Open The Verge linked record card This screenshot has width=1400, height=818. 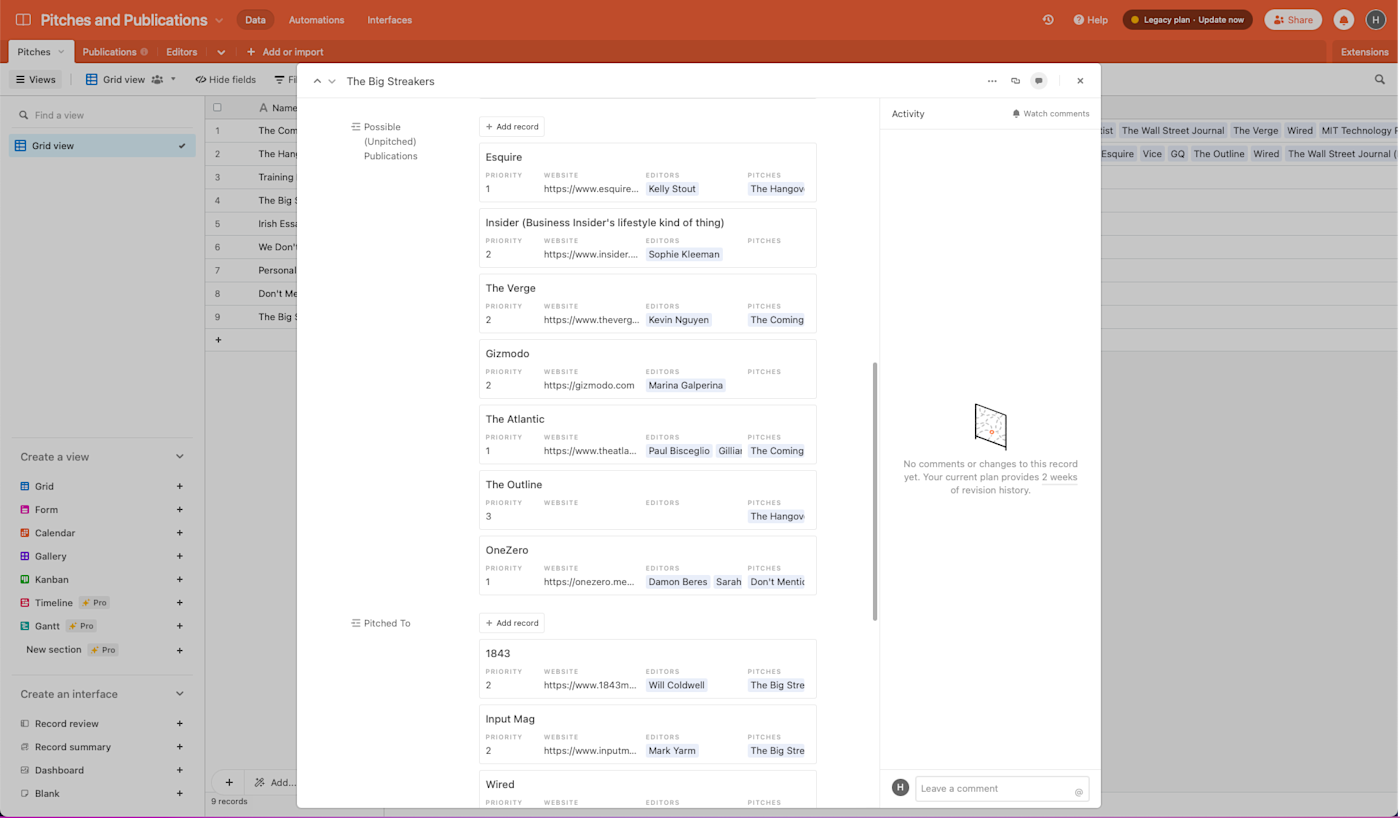tap(648, 304)
